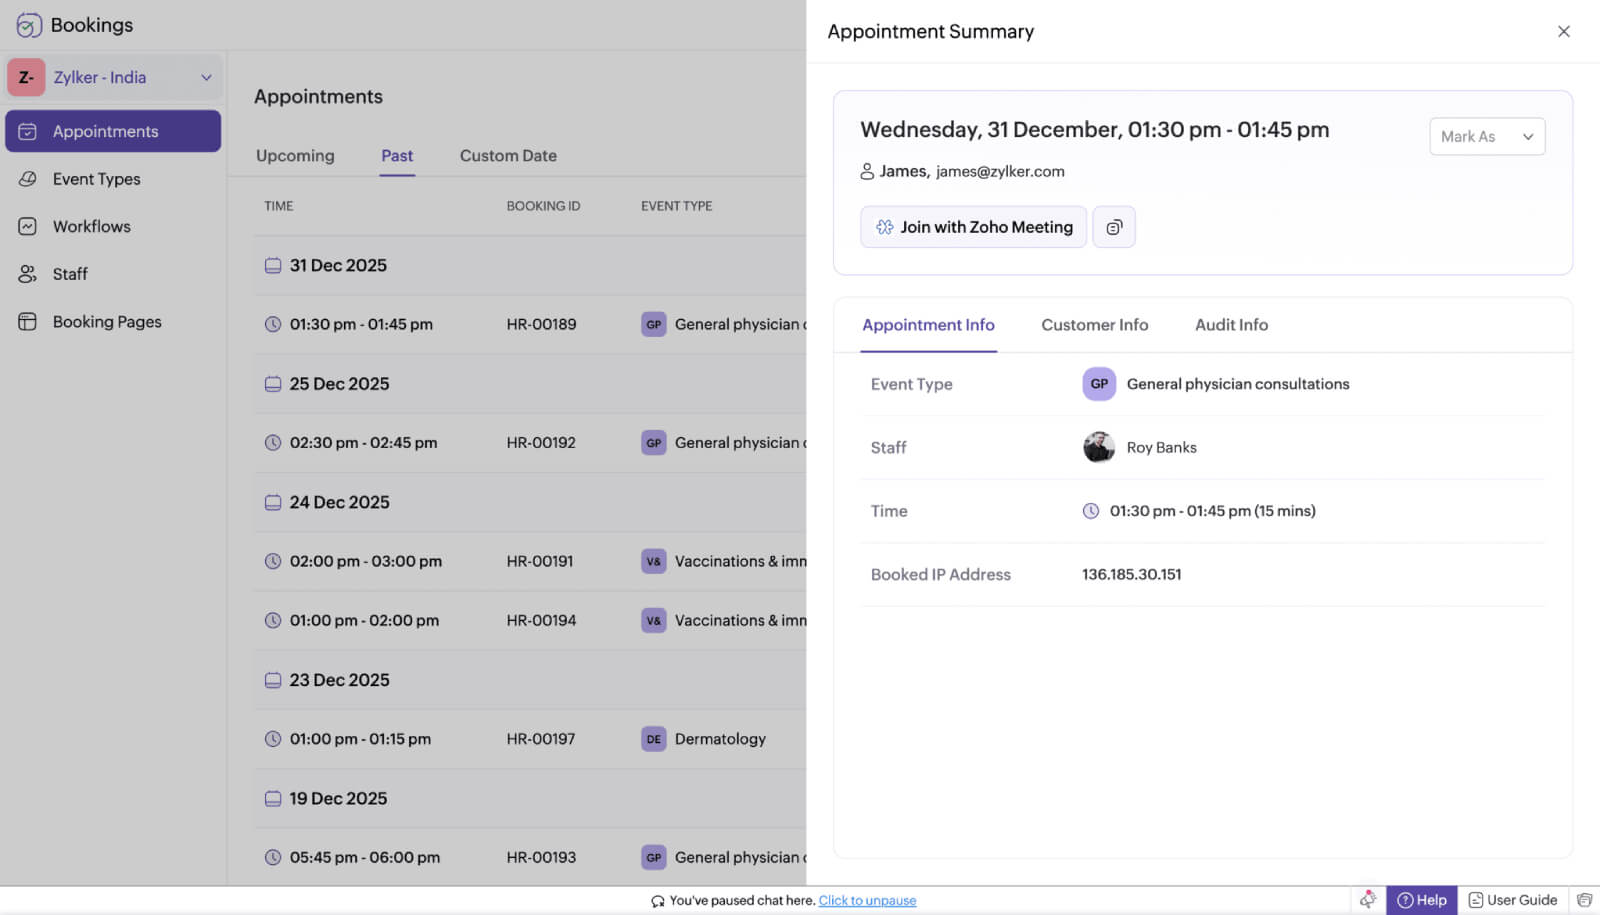Select the Custom Date tab
Image resolution: width=1600 pixels, height=915 pixels.
507,155
